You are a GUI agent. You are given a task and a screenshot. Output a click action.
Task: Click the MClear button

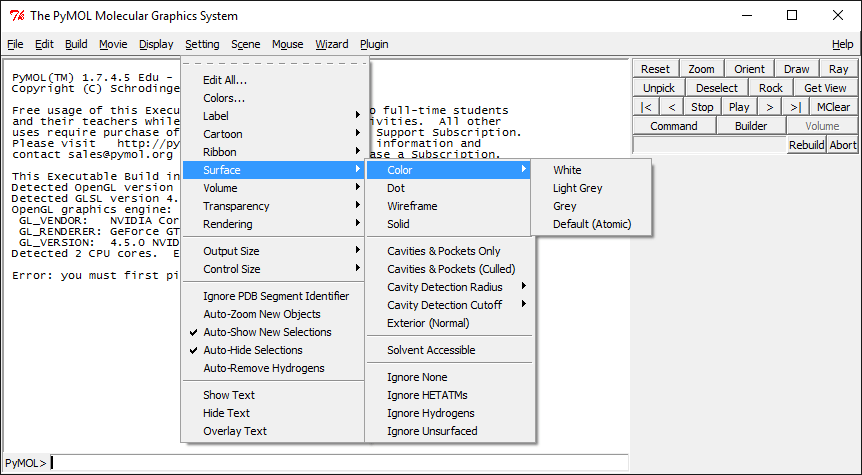833,107
